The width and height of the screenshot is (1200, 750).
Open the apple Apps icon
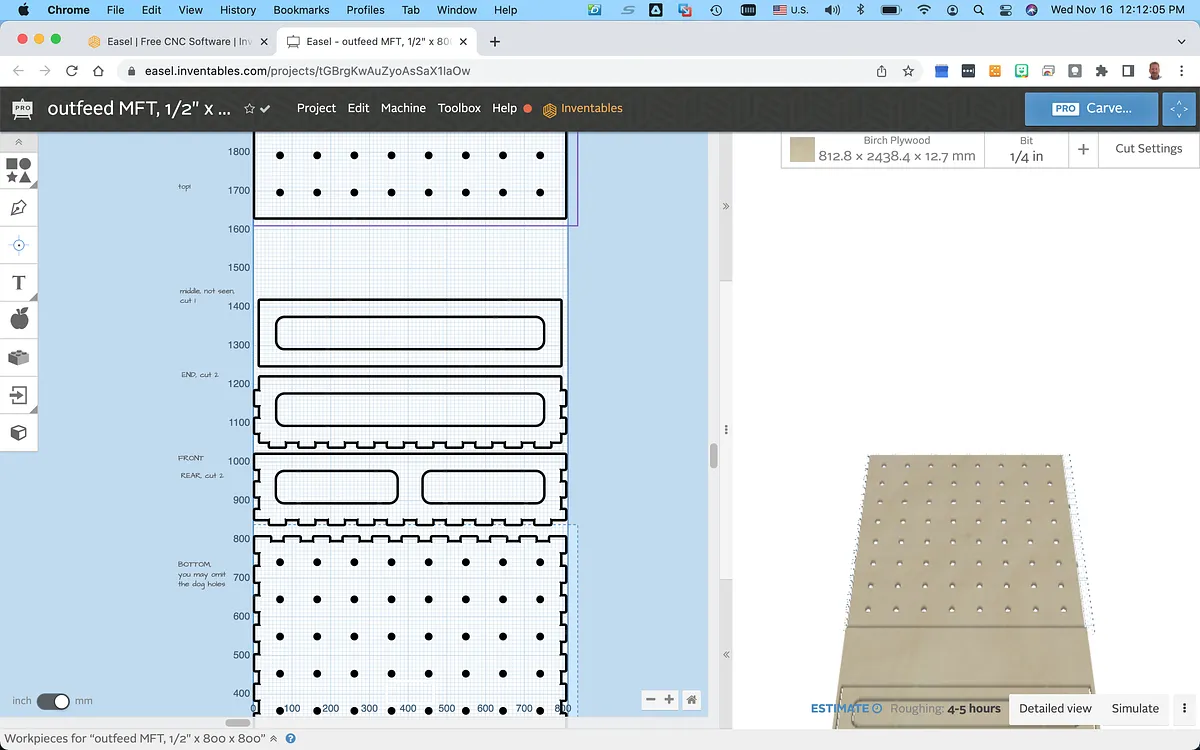[18, 319]
